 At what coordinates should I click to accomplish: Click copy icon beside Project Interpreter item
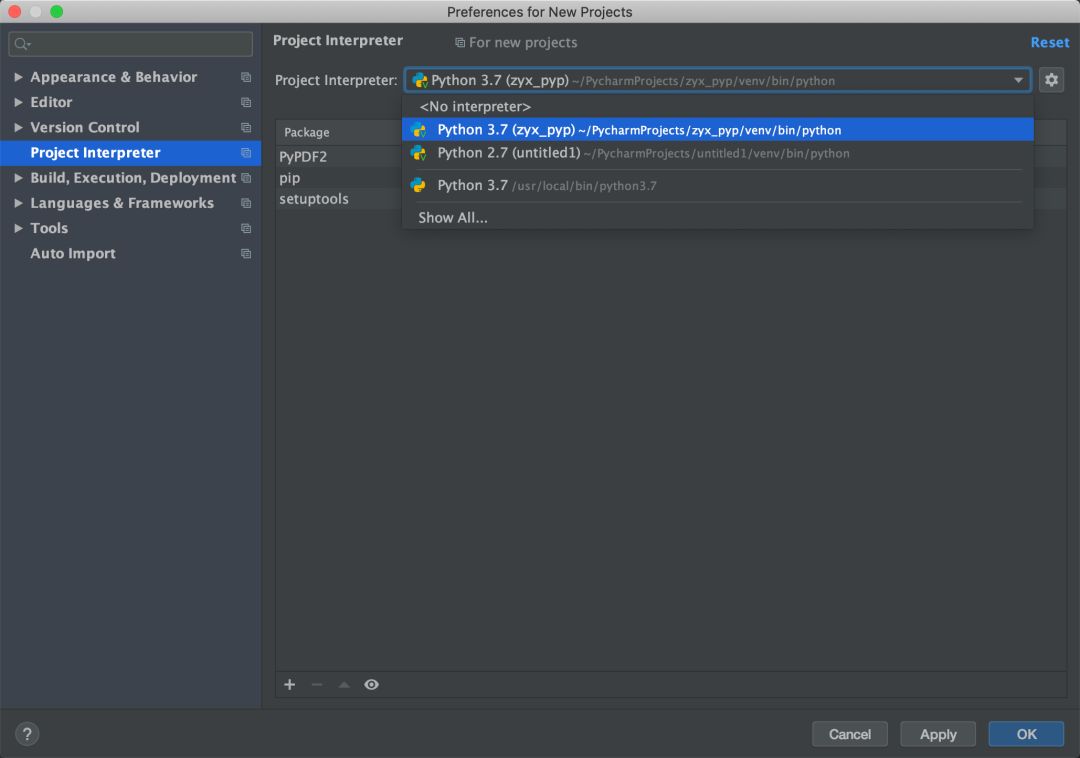point(246,153)
